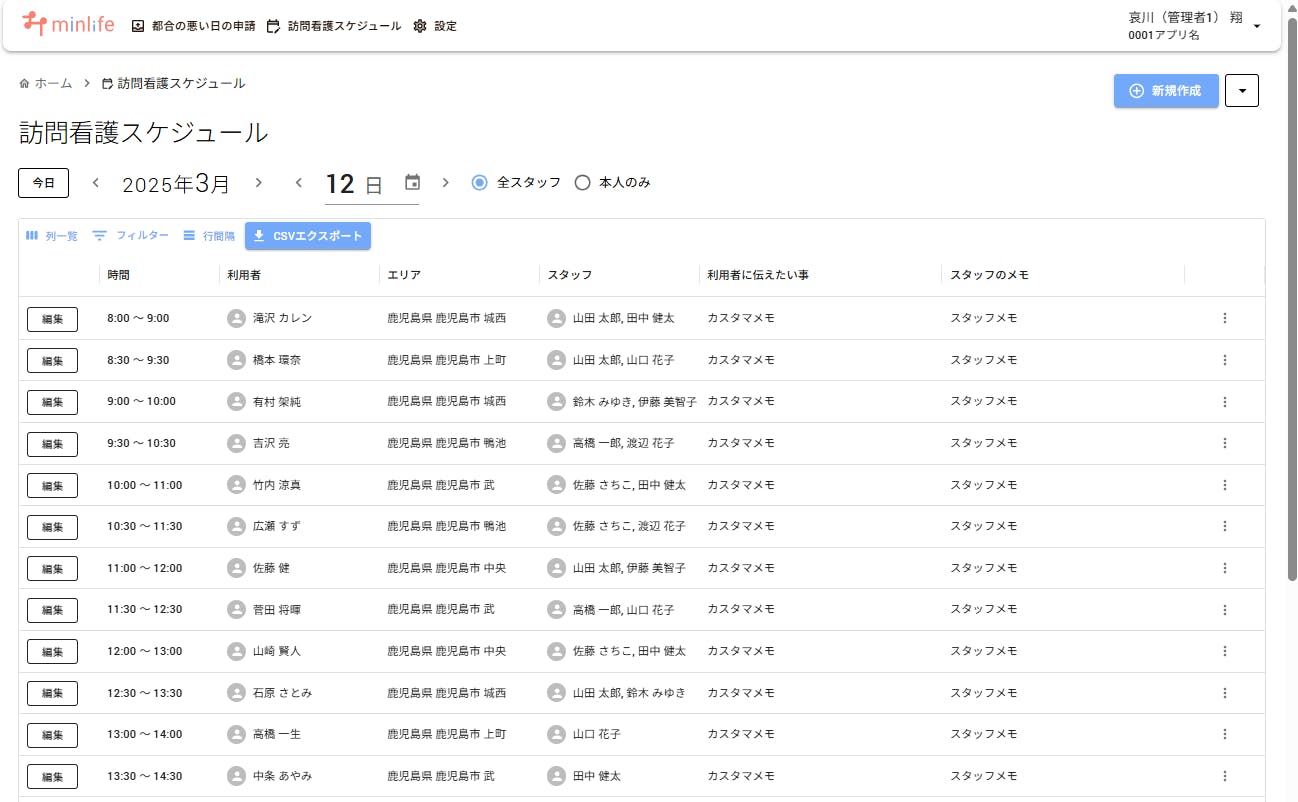Select the 全スタッフ radio button
Viewport: 1298px width, 802px height.
tap(480, 183)
